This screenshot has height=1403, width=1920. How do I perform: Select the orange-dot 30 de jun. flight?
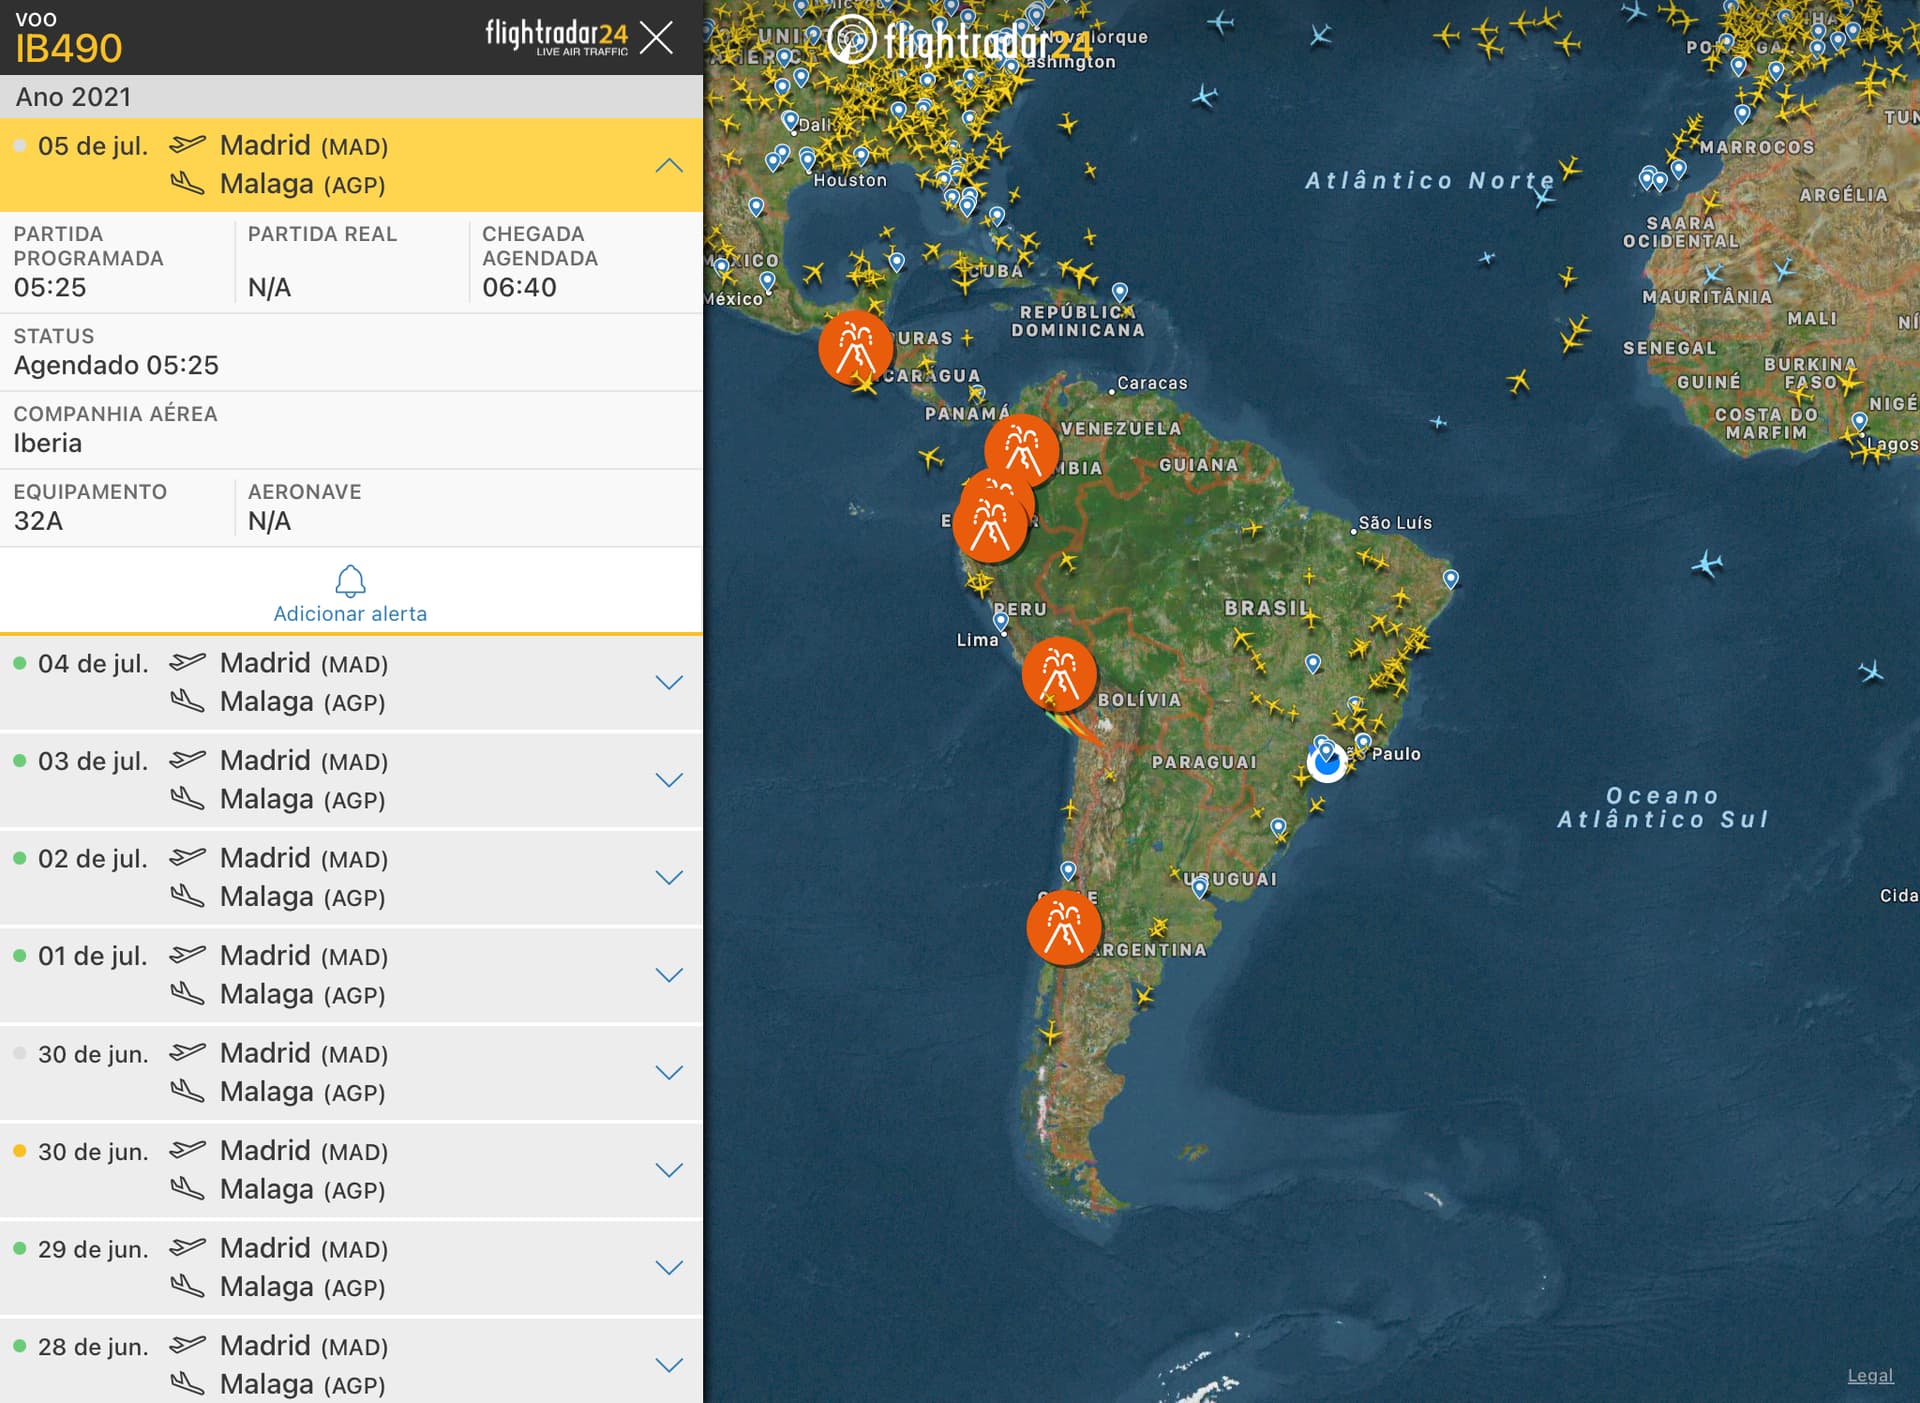click(x=303, y=1169)
